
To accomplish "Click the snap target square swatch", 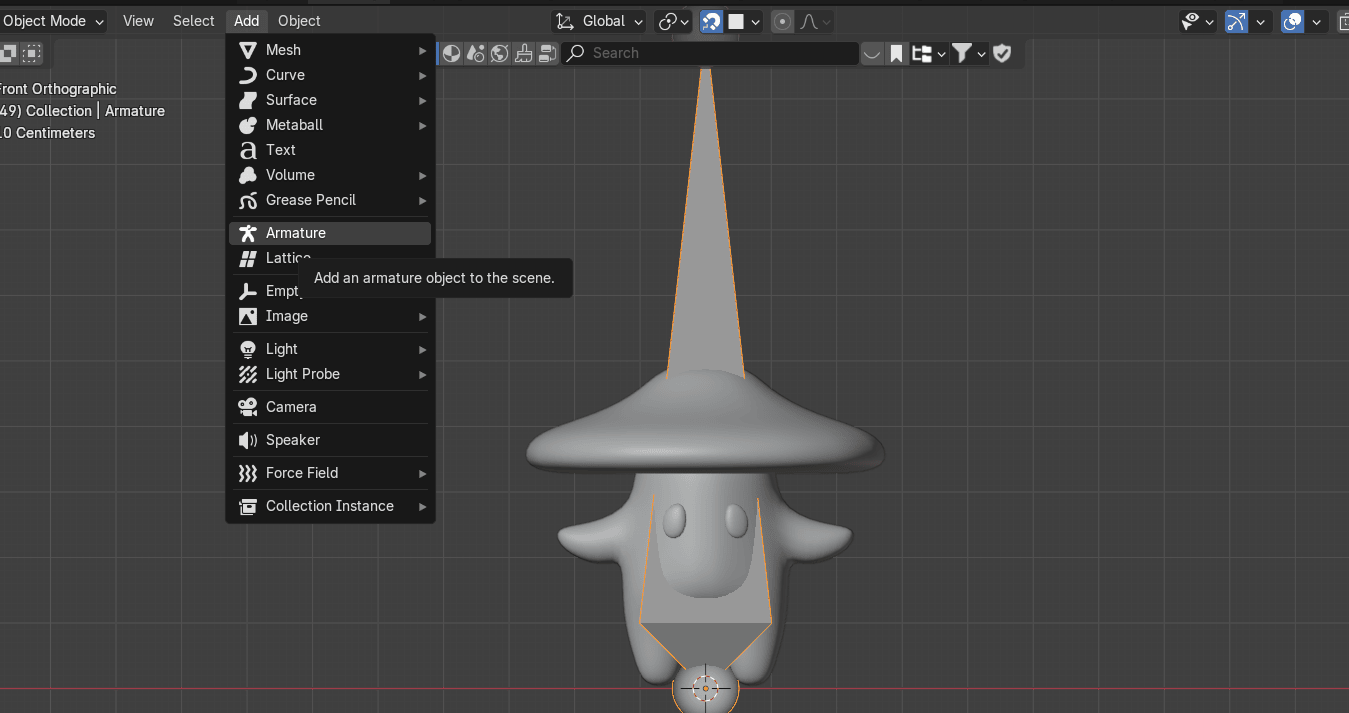I will [x=736, y=21].
